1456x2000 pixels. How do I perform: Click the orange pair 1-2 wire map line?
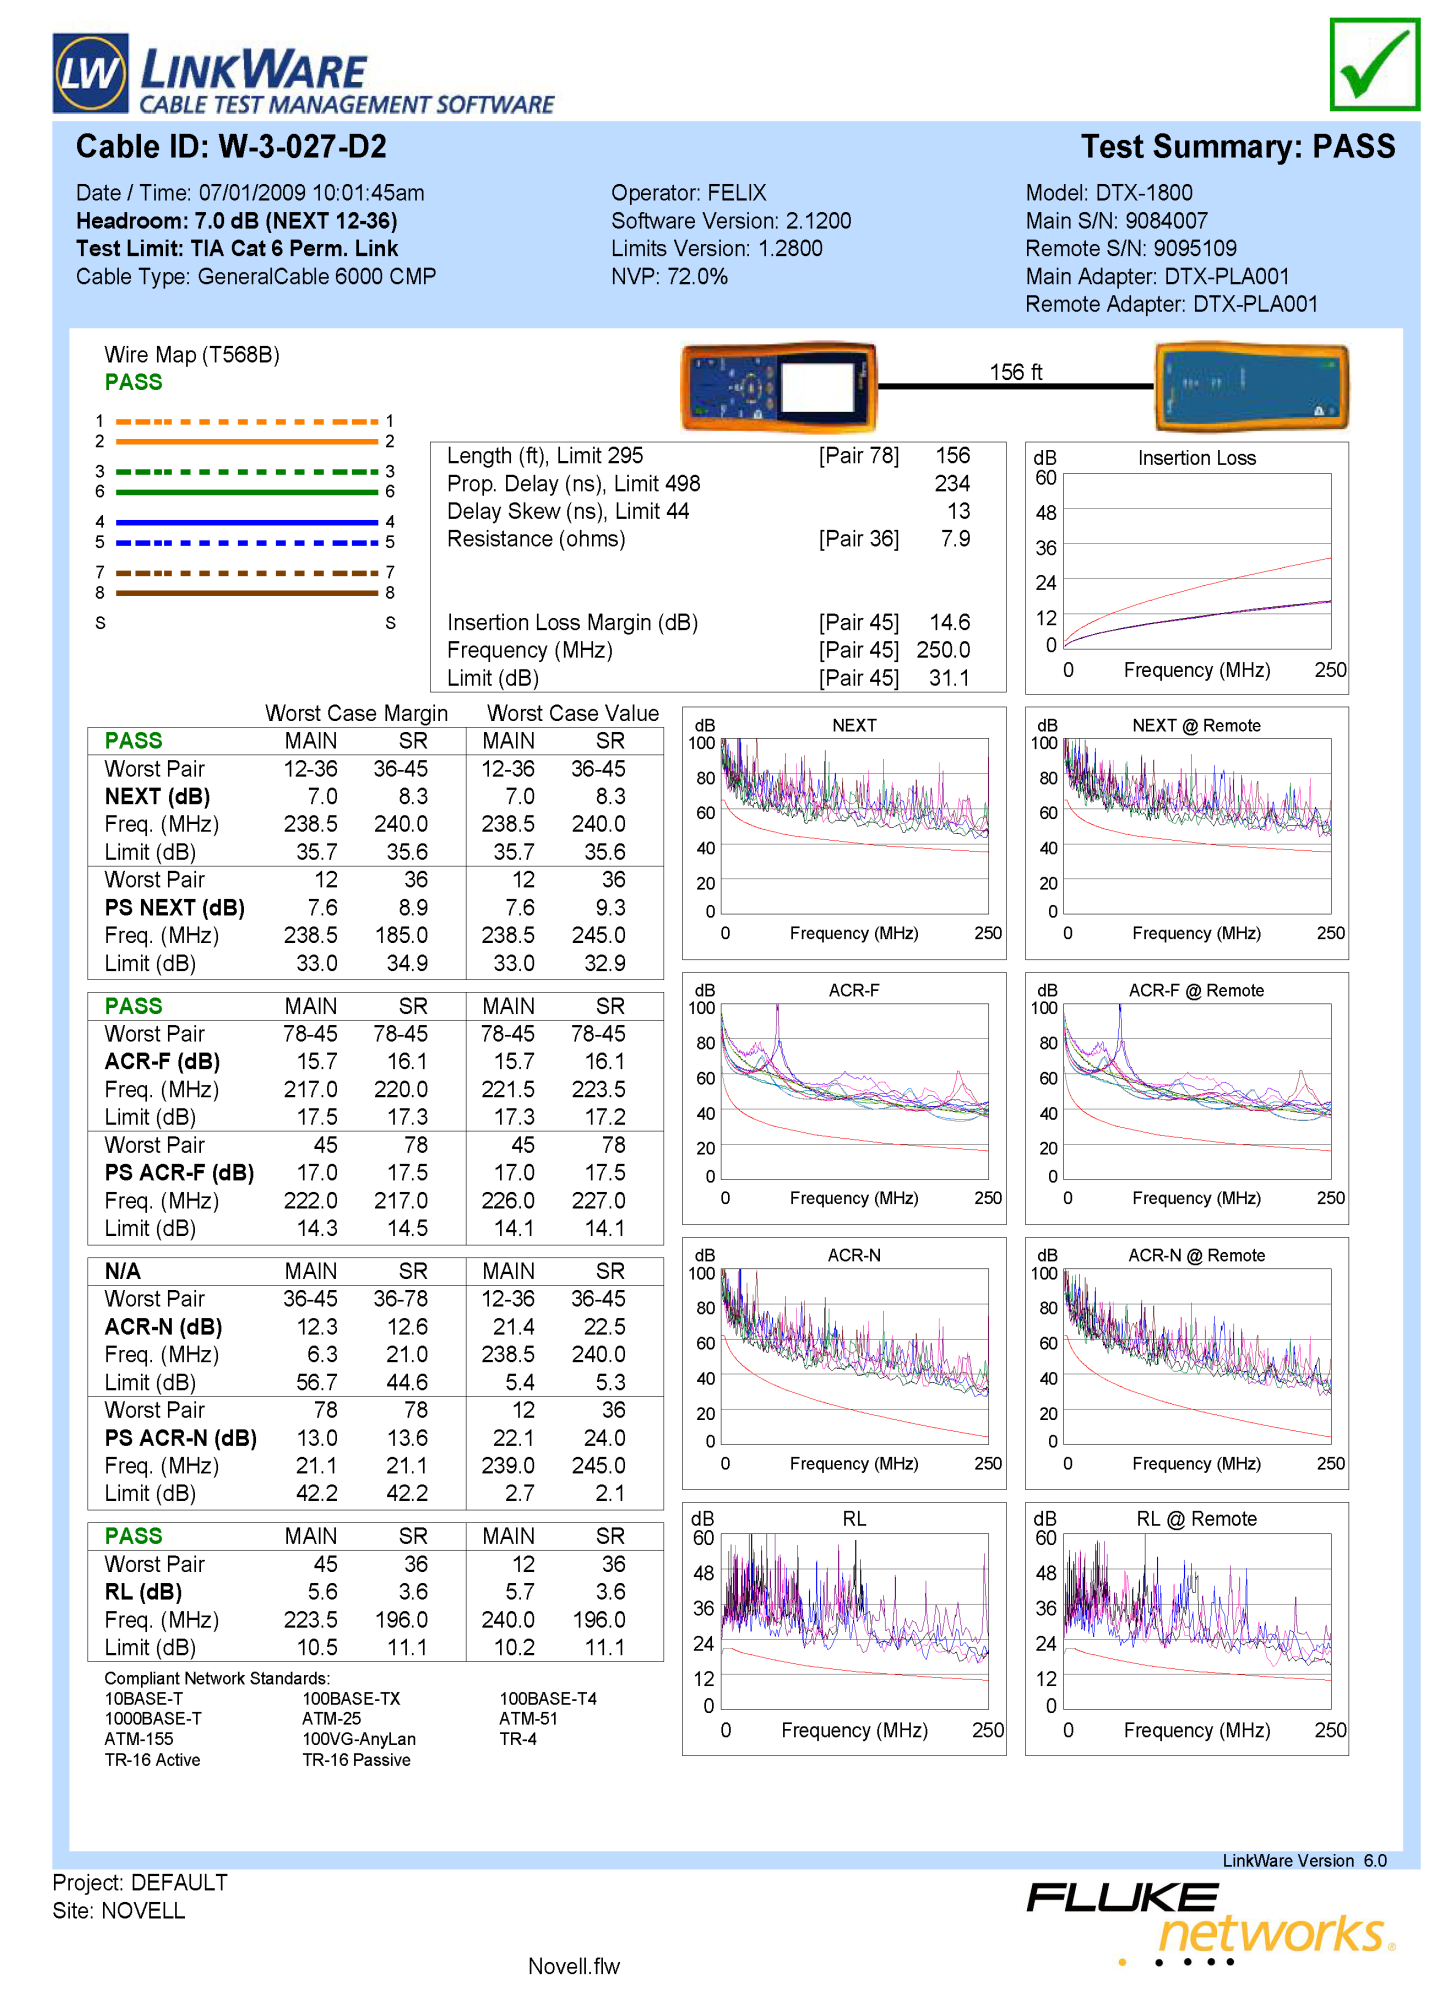247,431
